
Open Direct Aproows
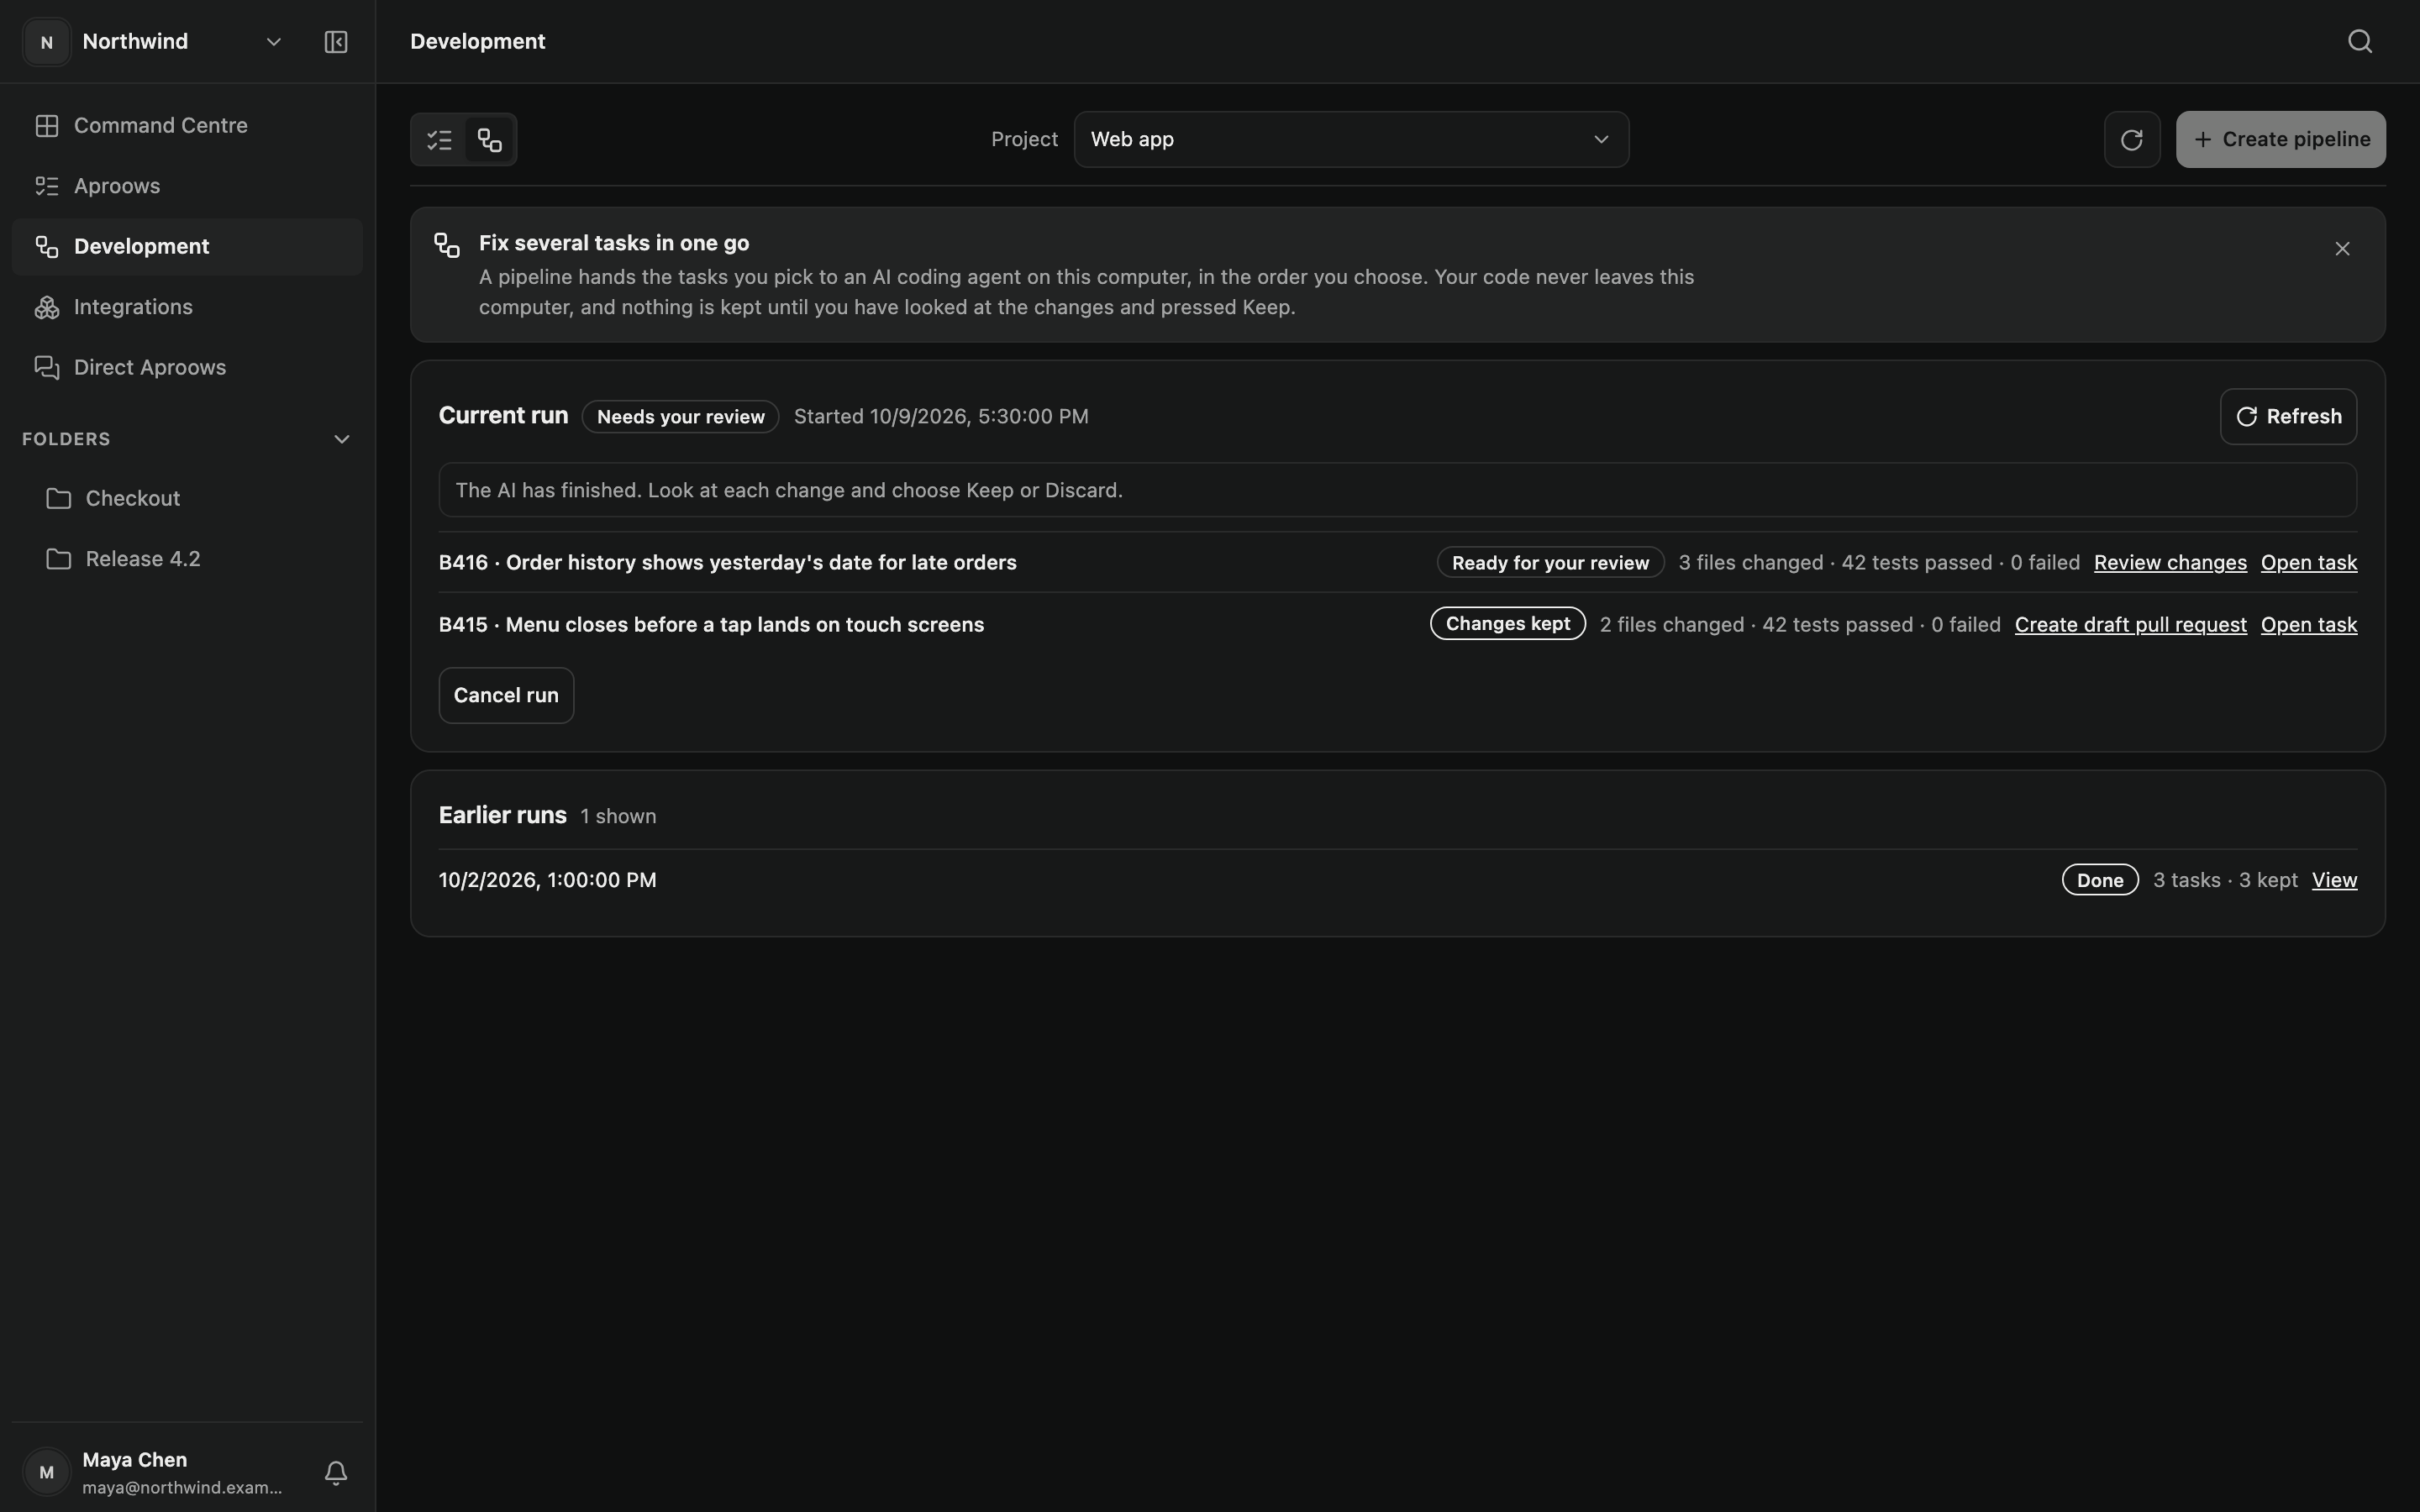(187, 368)
